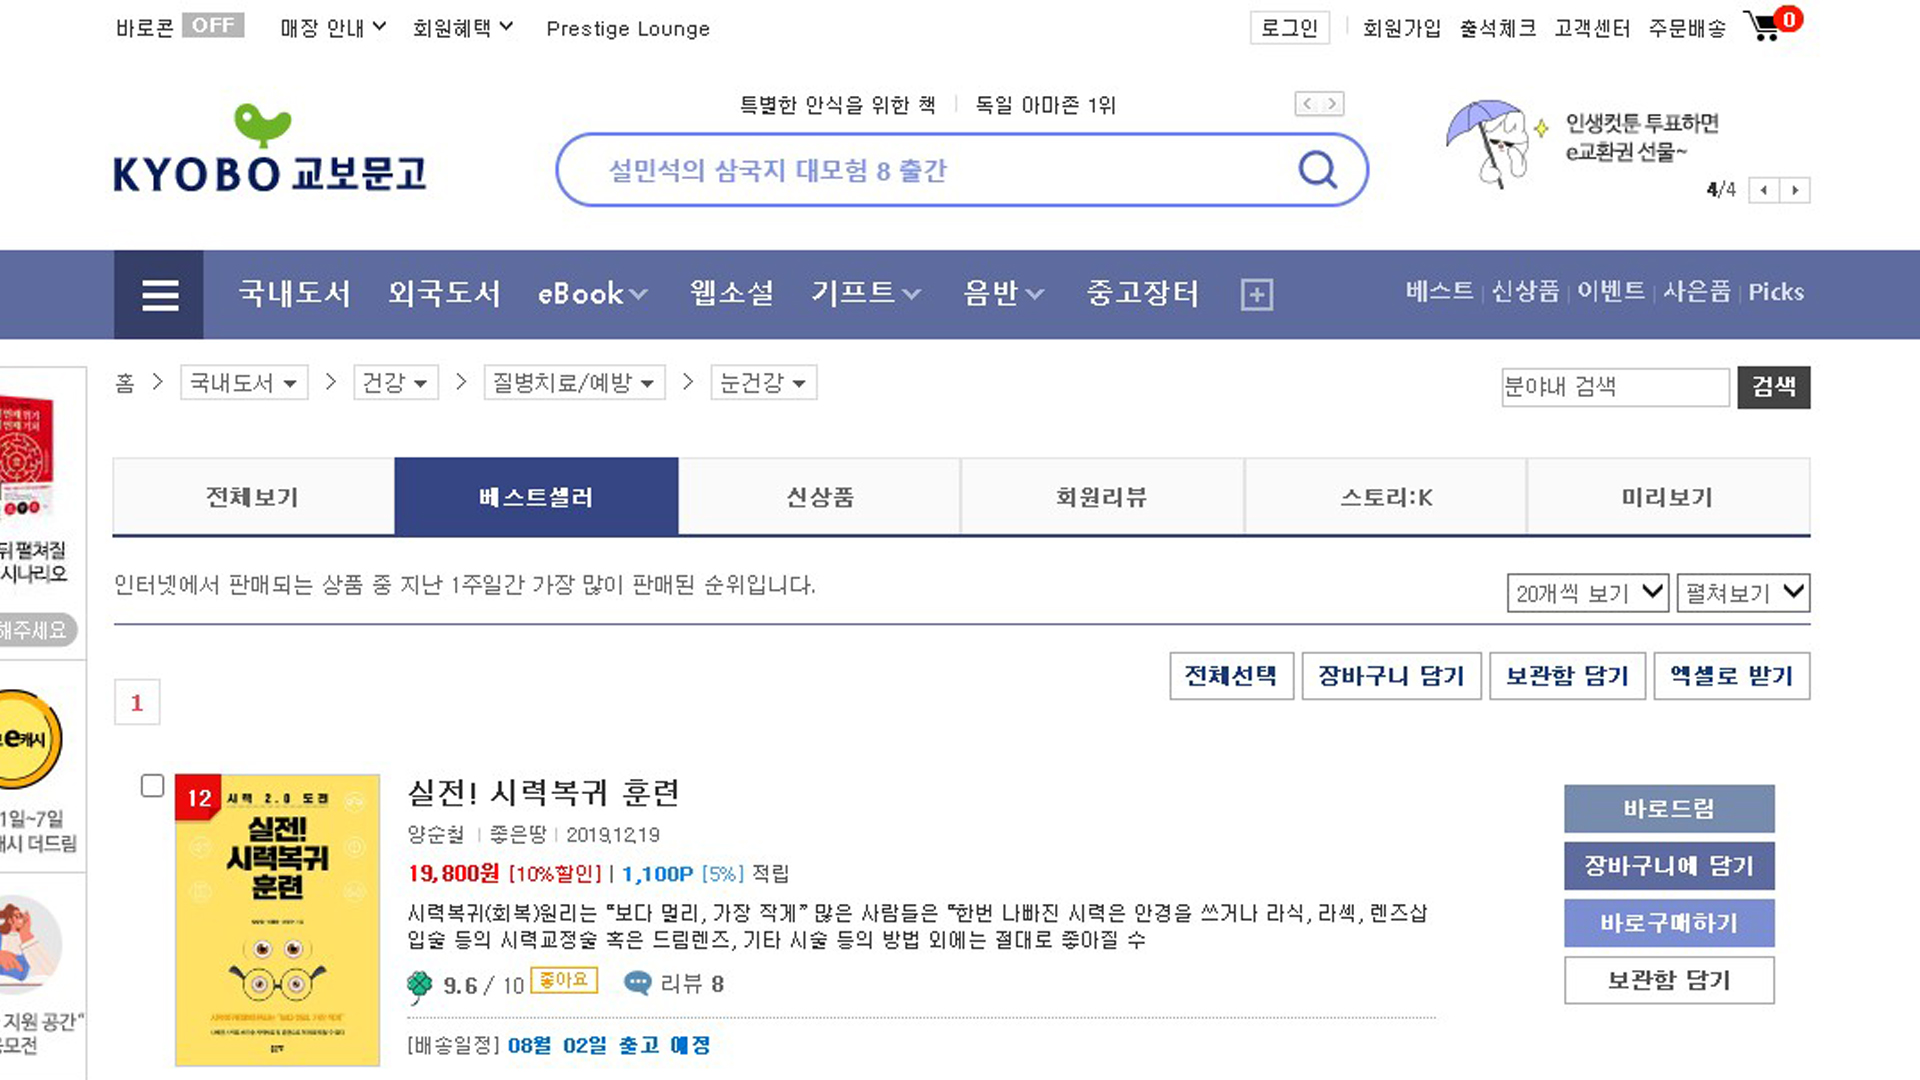Go to previous promo banner arrow
This screenshot has height=1080, width=1920.
(x=1764, y=190)
